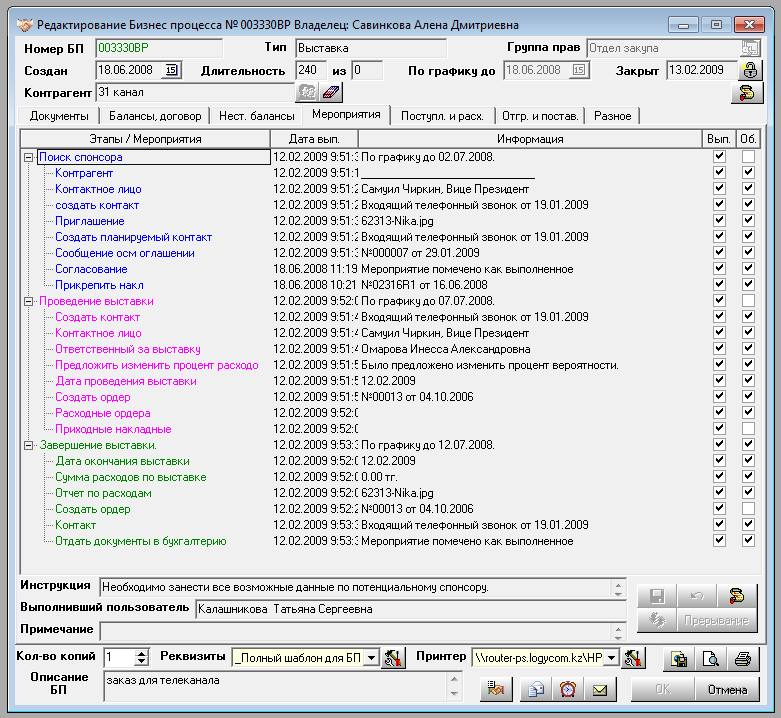This screenshot has width=781, height=718.
Task: Open the Разное tab
Action: pyautogui.click(x=612, y=116)
